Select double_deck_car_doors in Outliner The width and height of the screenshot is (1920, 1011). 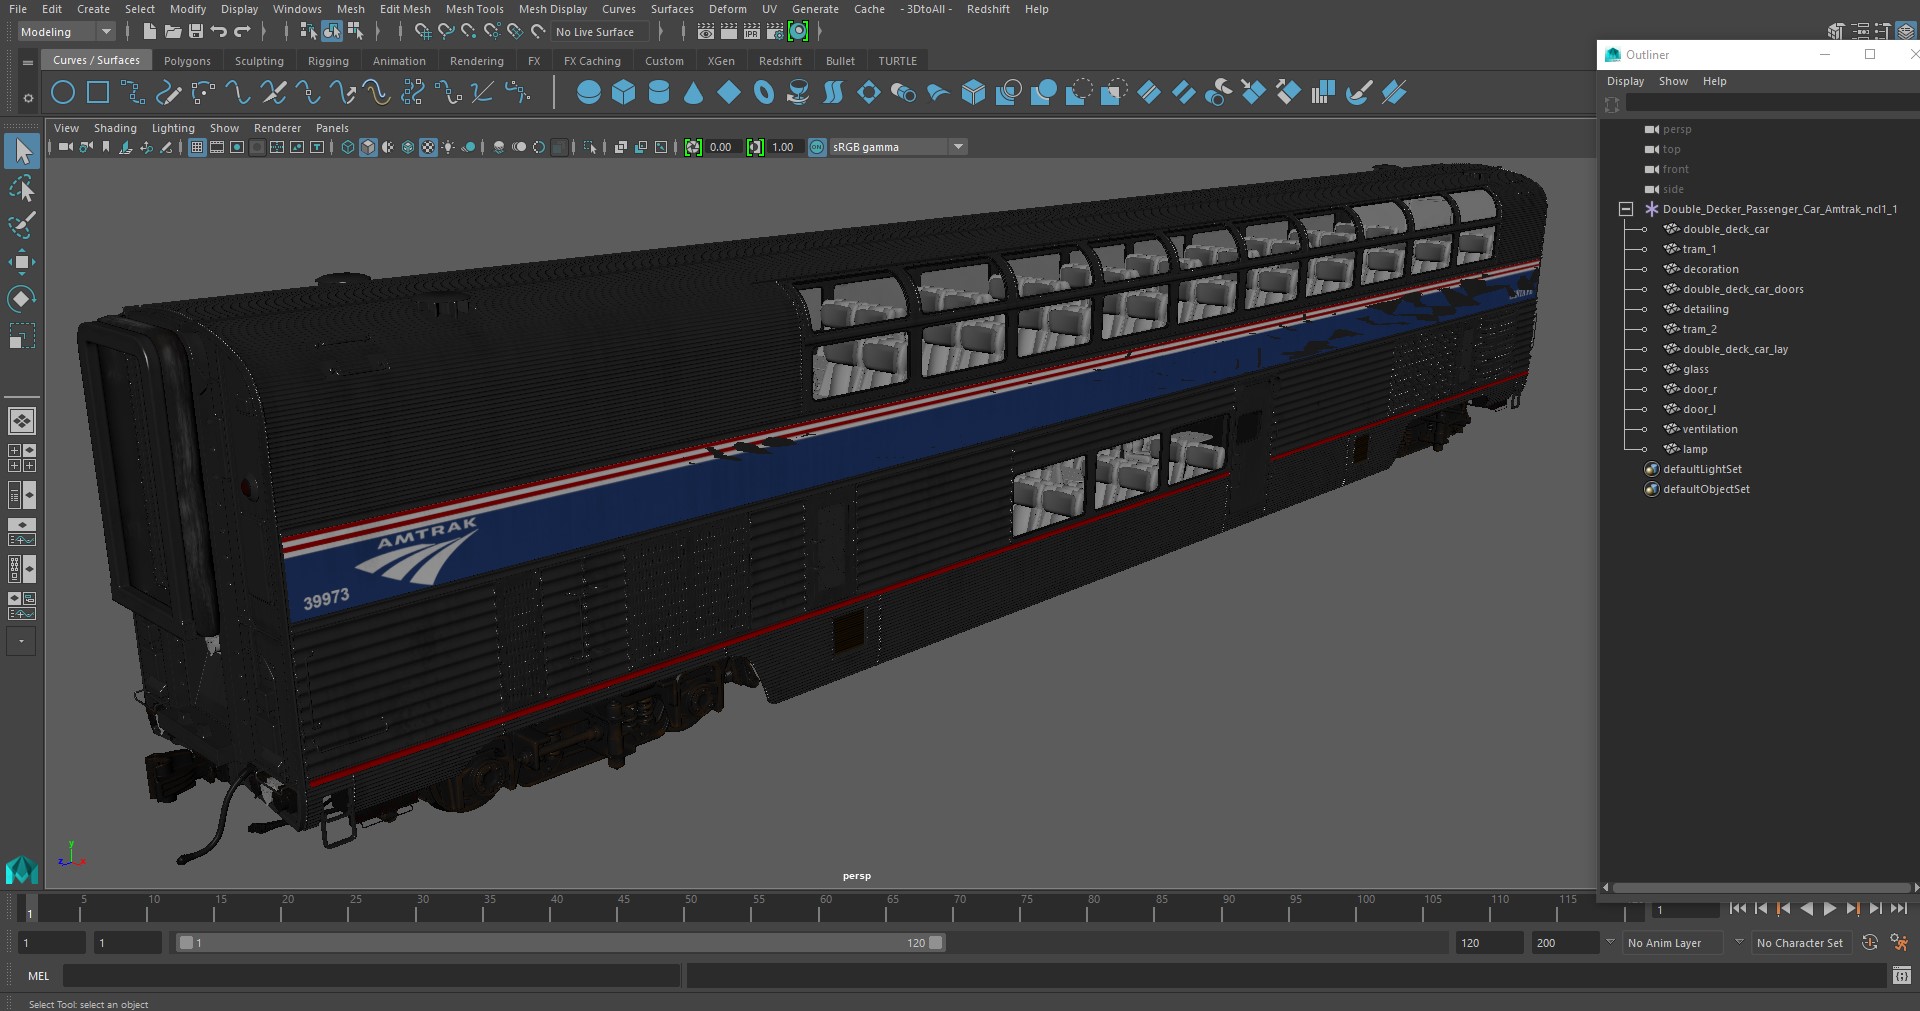[x=1743, y=289]
